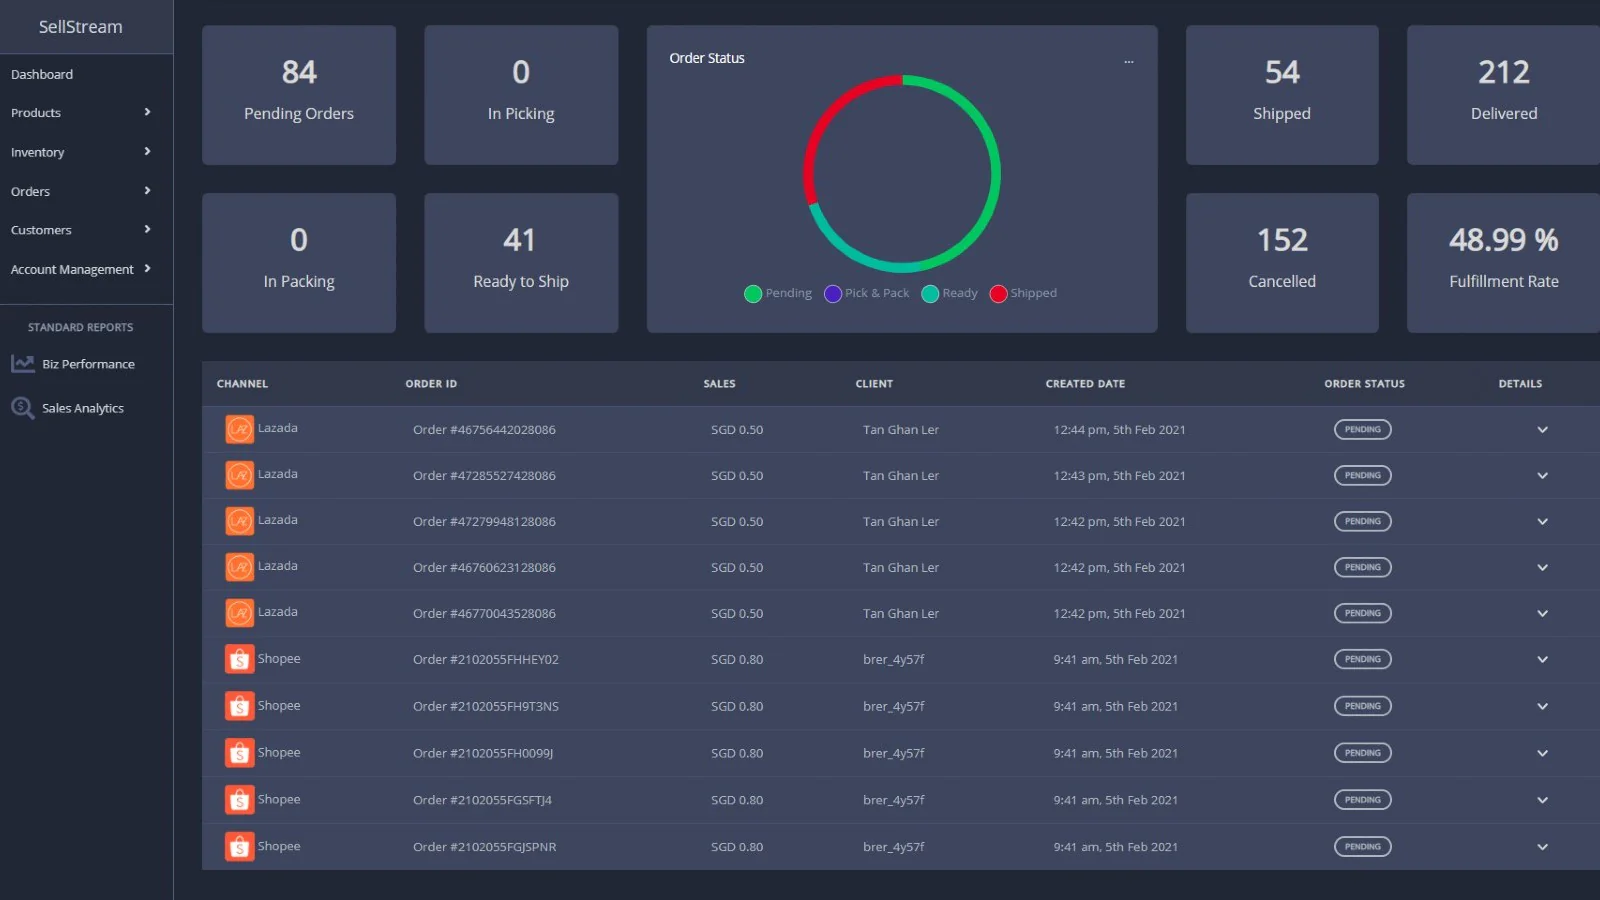Expand details of order #47285527428086
1600x900 pixels.
click(x=1542, y=476)
